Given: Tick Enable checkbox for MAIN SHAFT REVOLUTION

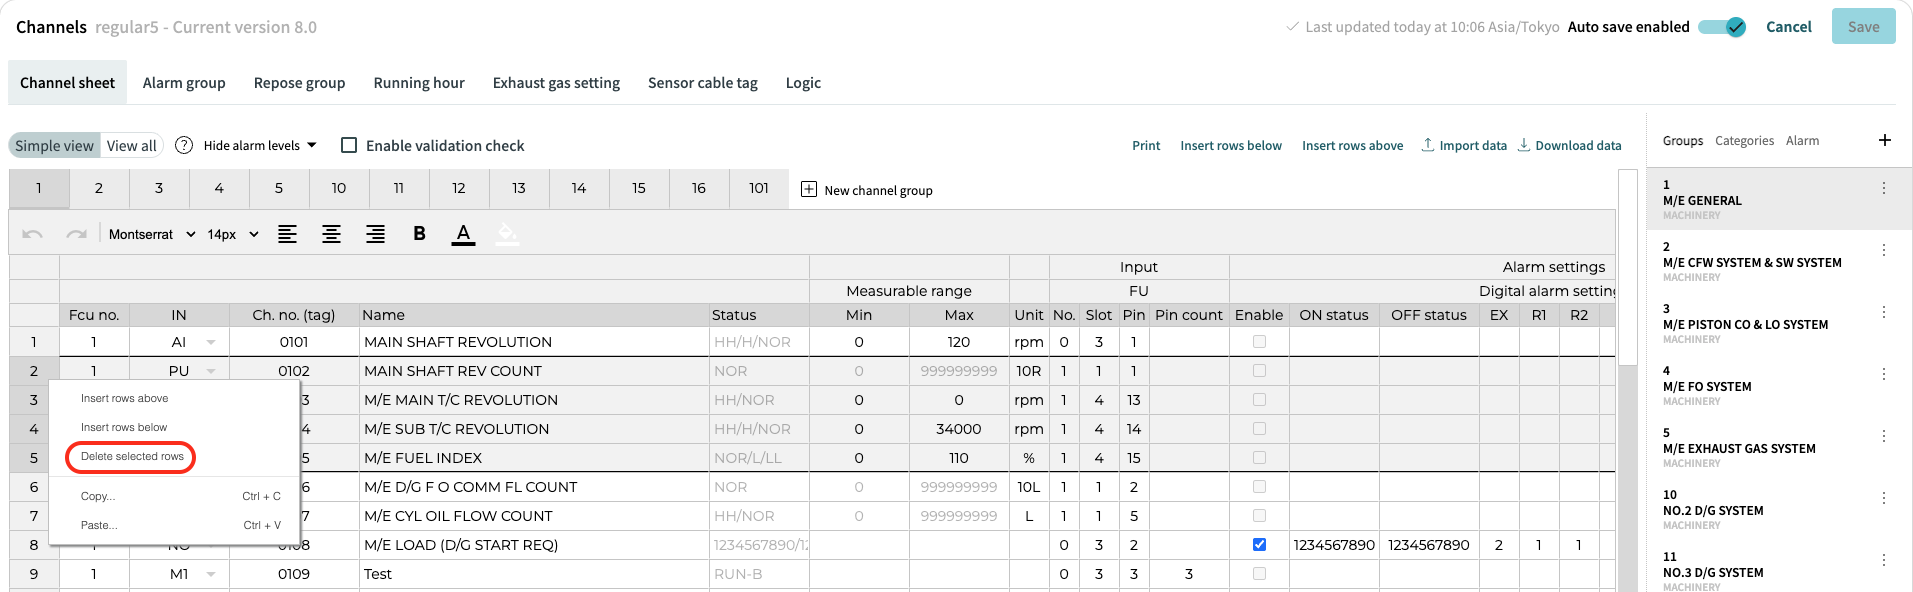Looking at the screenshot, I should click(x=1259, y=342).
